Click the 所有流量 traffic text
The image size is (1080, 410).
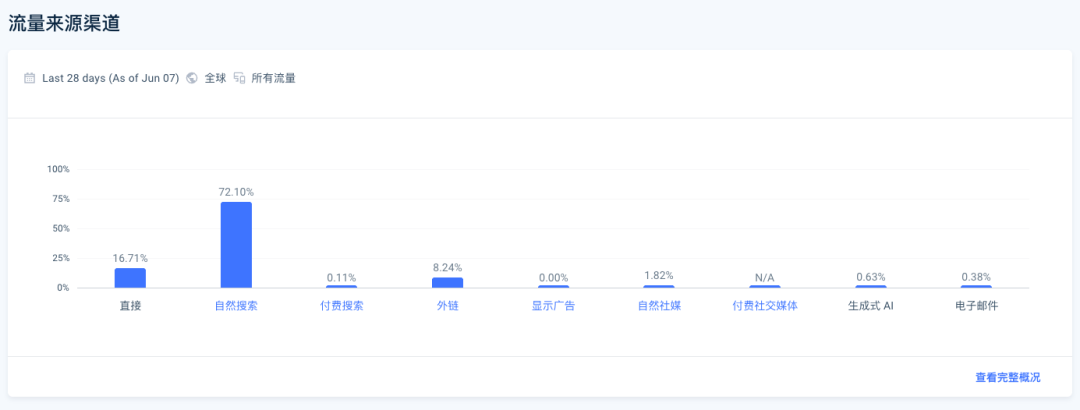pyautogui.click(x=273, y=78)
